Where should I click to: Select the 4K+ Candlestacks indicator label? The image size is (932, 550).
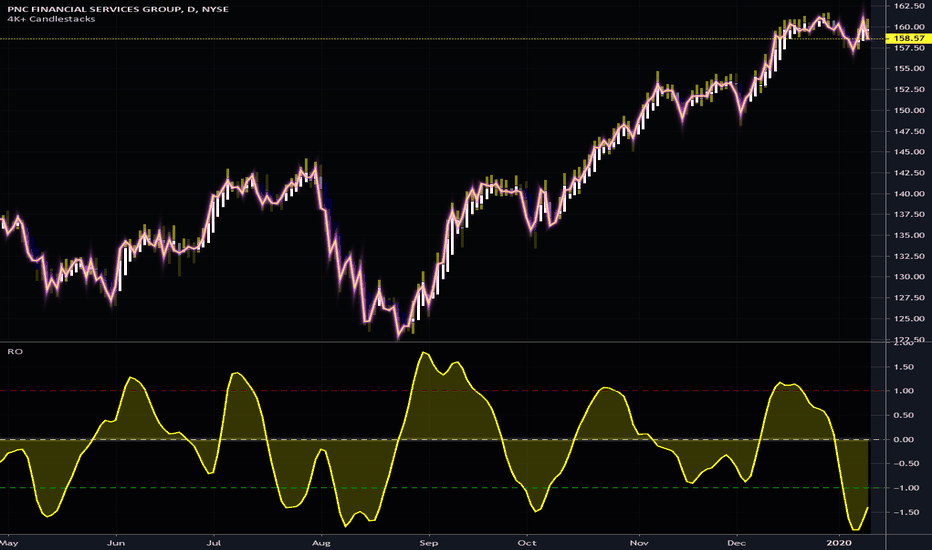click(51, 19)
